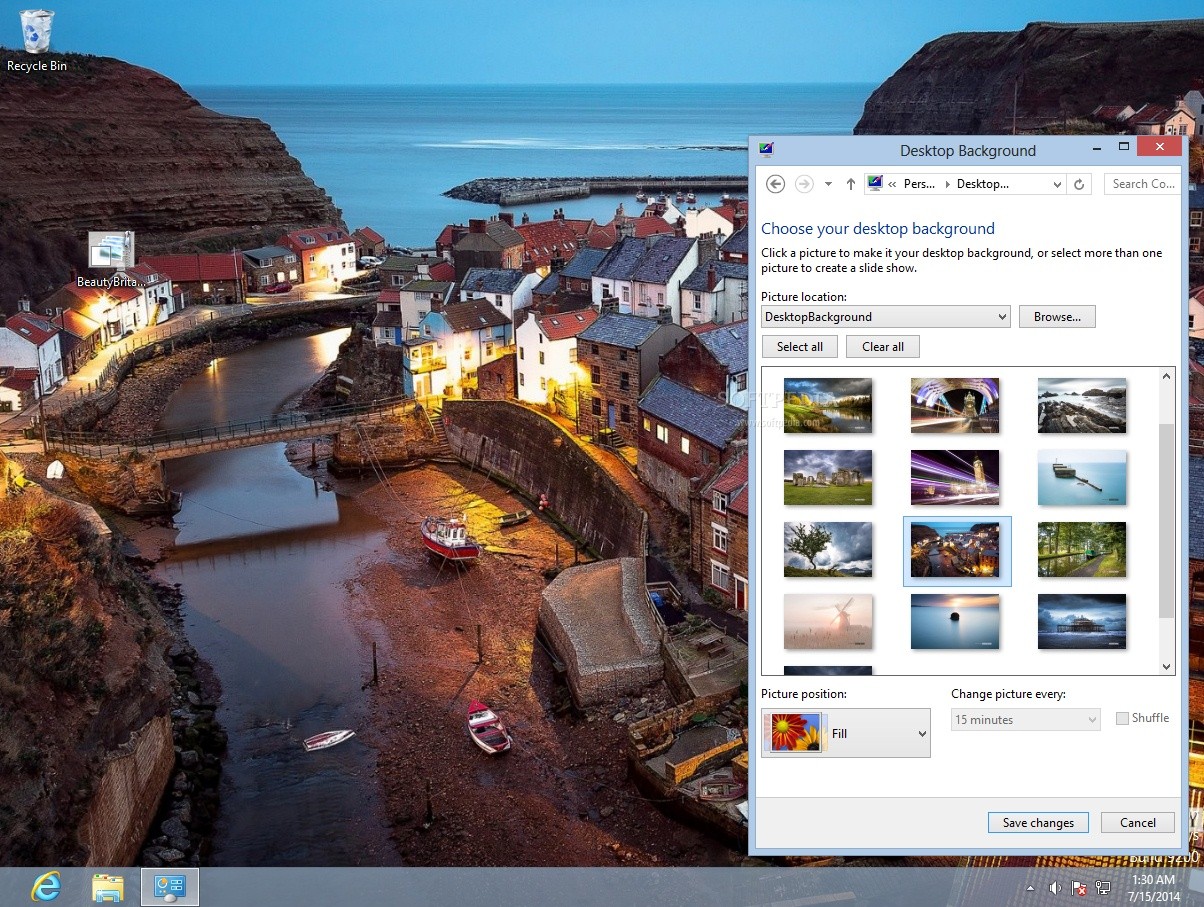Click the Select all button
Viewport: 1204px width, 907px height.
click(800, 347)
